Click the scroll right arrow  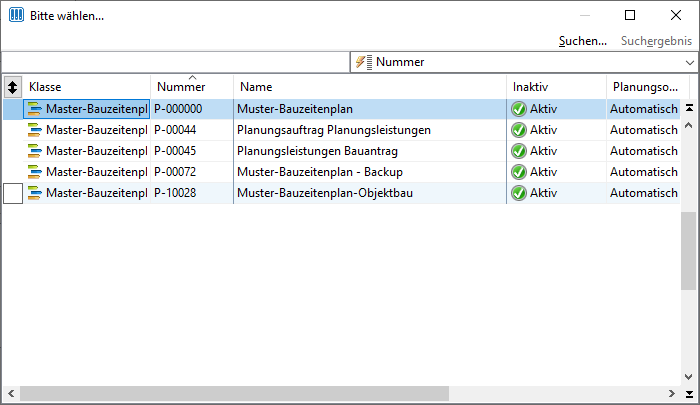pyautogui.click(x=672, y=393)
